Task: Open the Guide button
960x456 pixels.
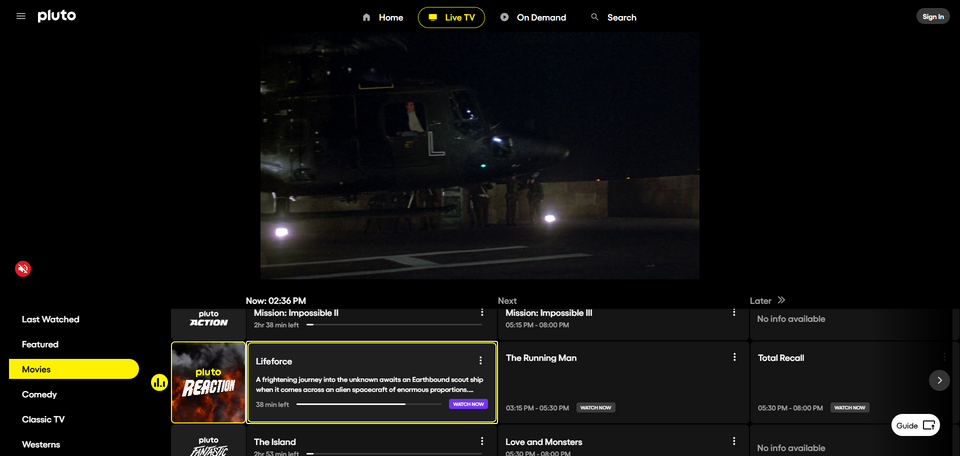Action: click(915, 425)
